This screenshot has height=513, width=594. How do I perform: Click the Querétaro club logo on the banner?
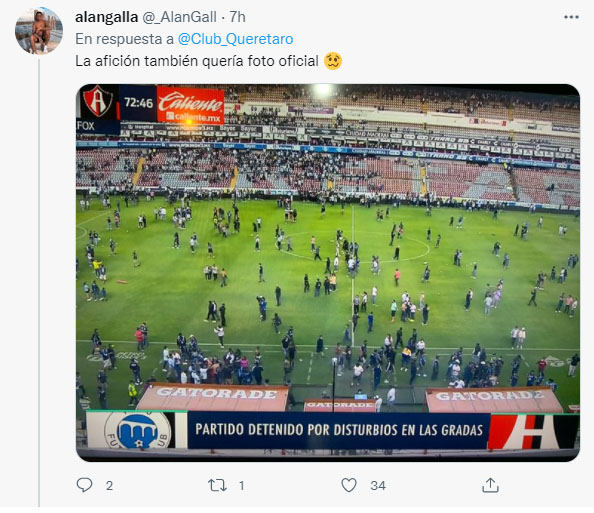[138, 430]
